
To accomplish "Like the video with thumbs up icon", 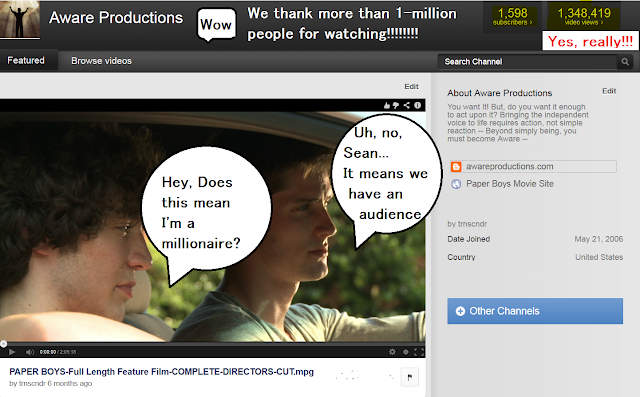I will [387, 105].
